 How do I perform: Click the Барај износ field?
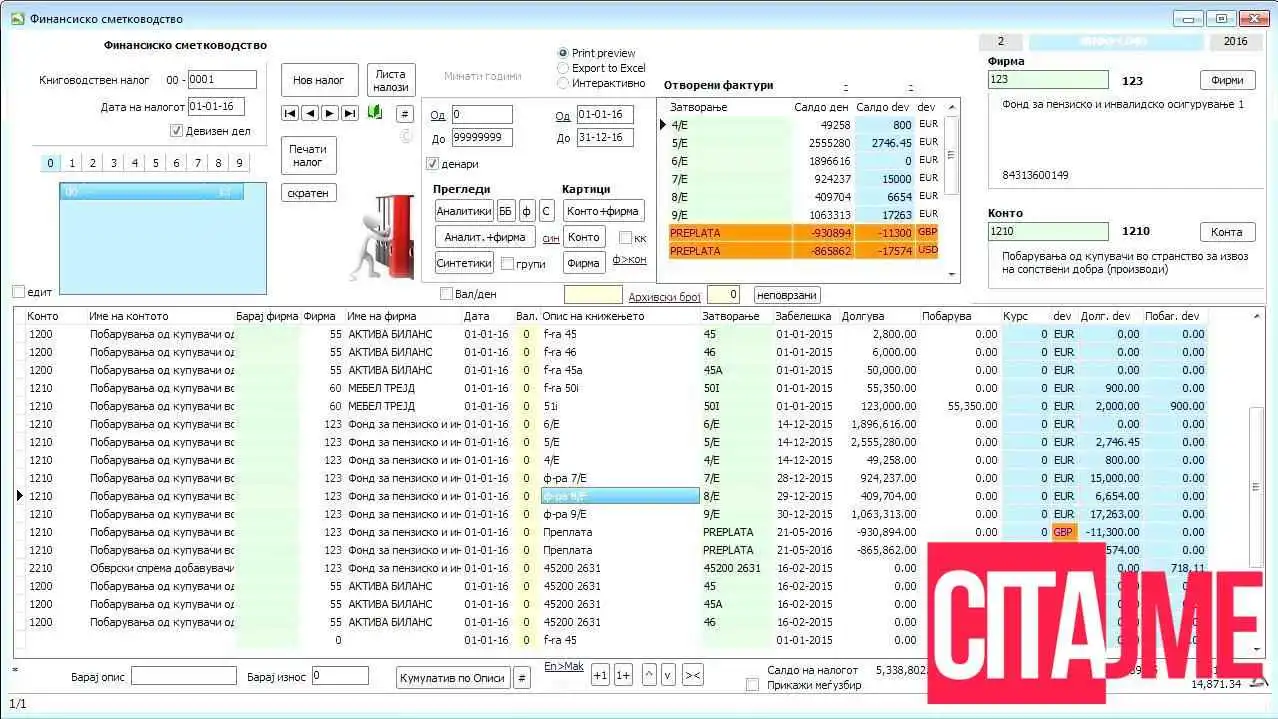340,676
